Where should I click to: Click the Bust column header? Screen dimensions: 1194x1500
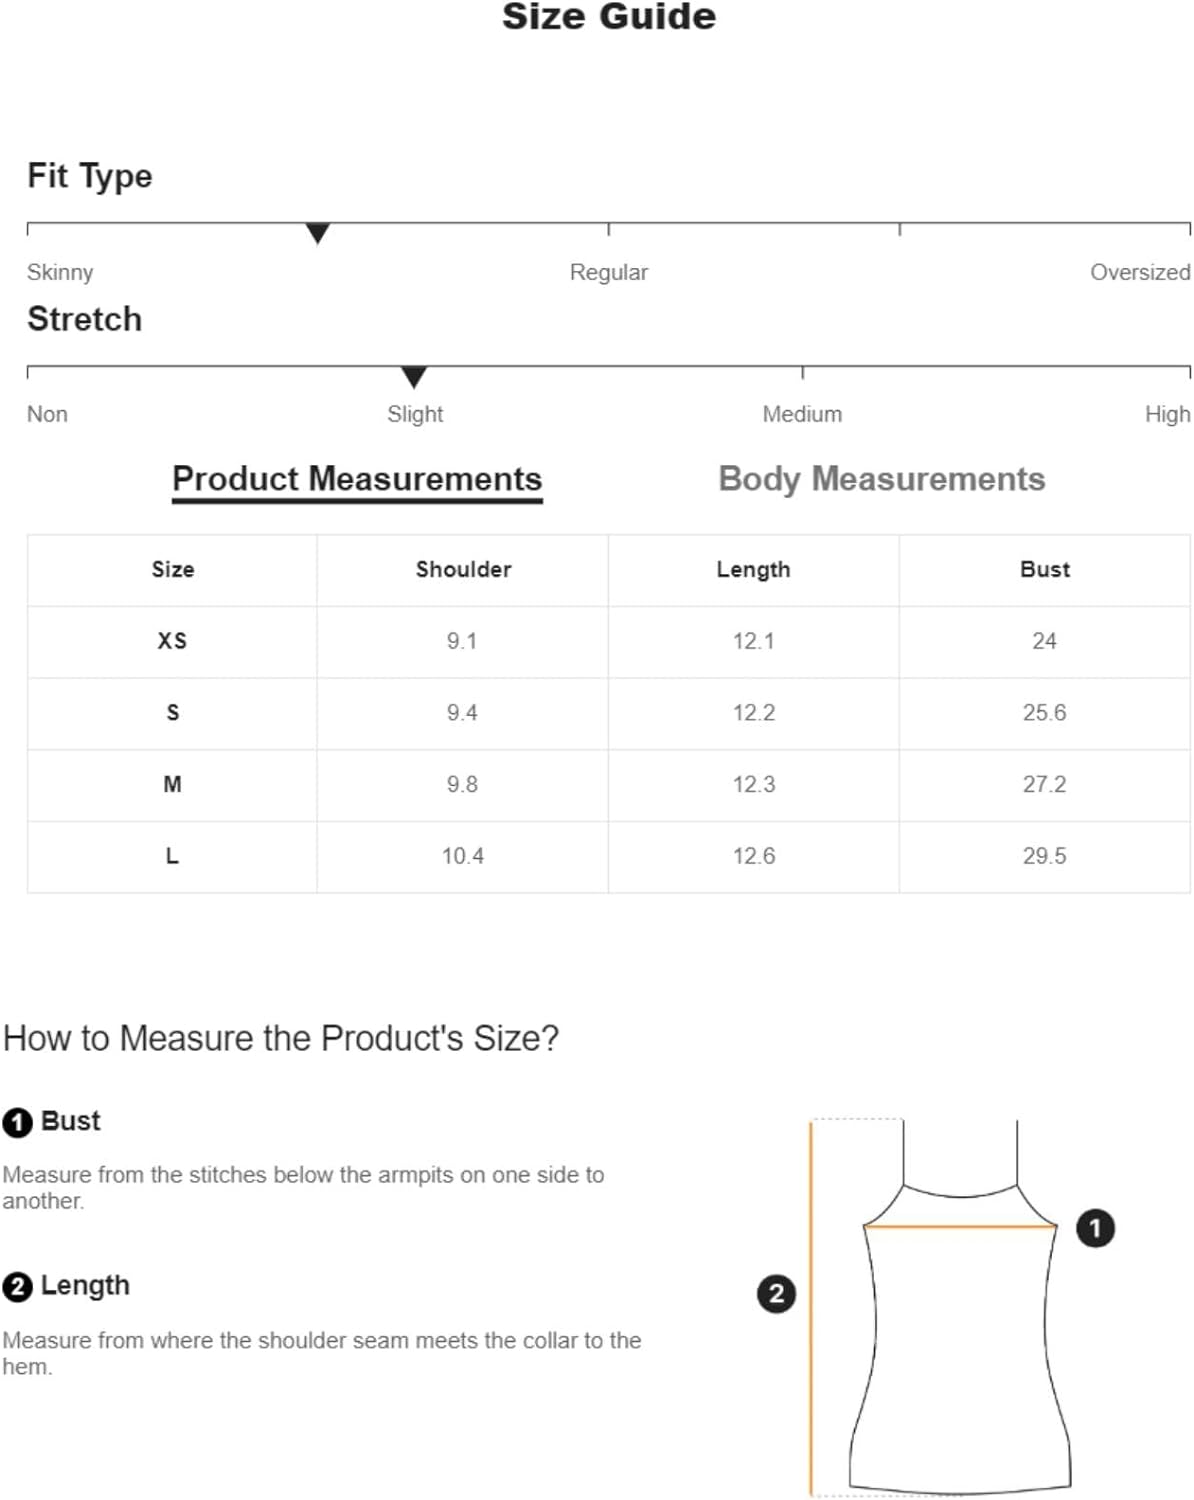point(1045,569)
